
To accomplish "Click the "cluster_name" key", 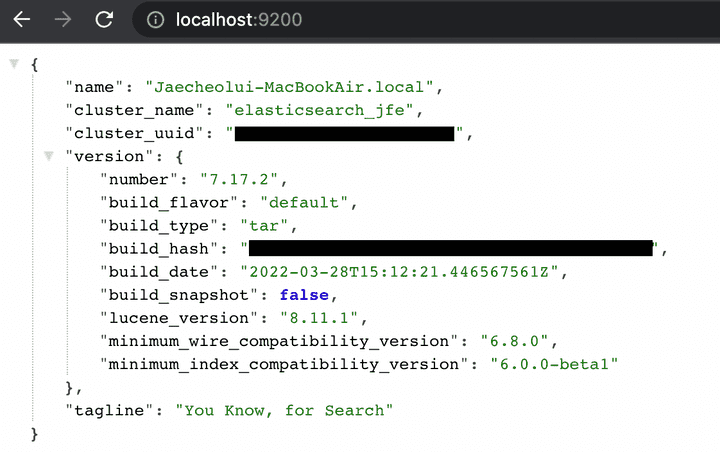I will coord(134,110).
